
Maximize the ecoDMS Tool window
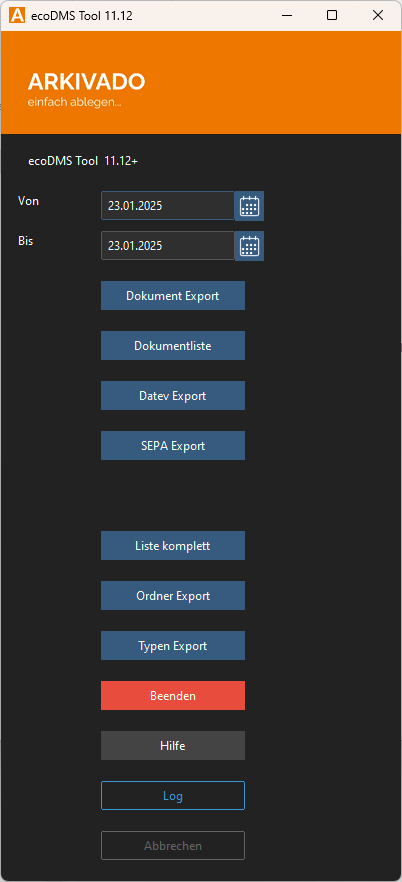pyautogui.click(x=332, y=15)
